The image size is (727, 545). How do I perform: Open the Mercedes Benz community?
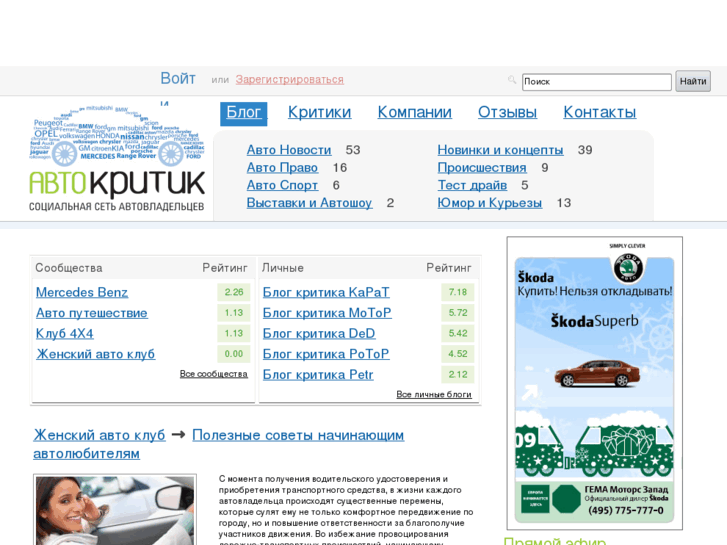(x=82, y=292)
